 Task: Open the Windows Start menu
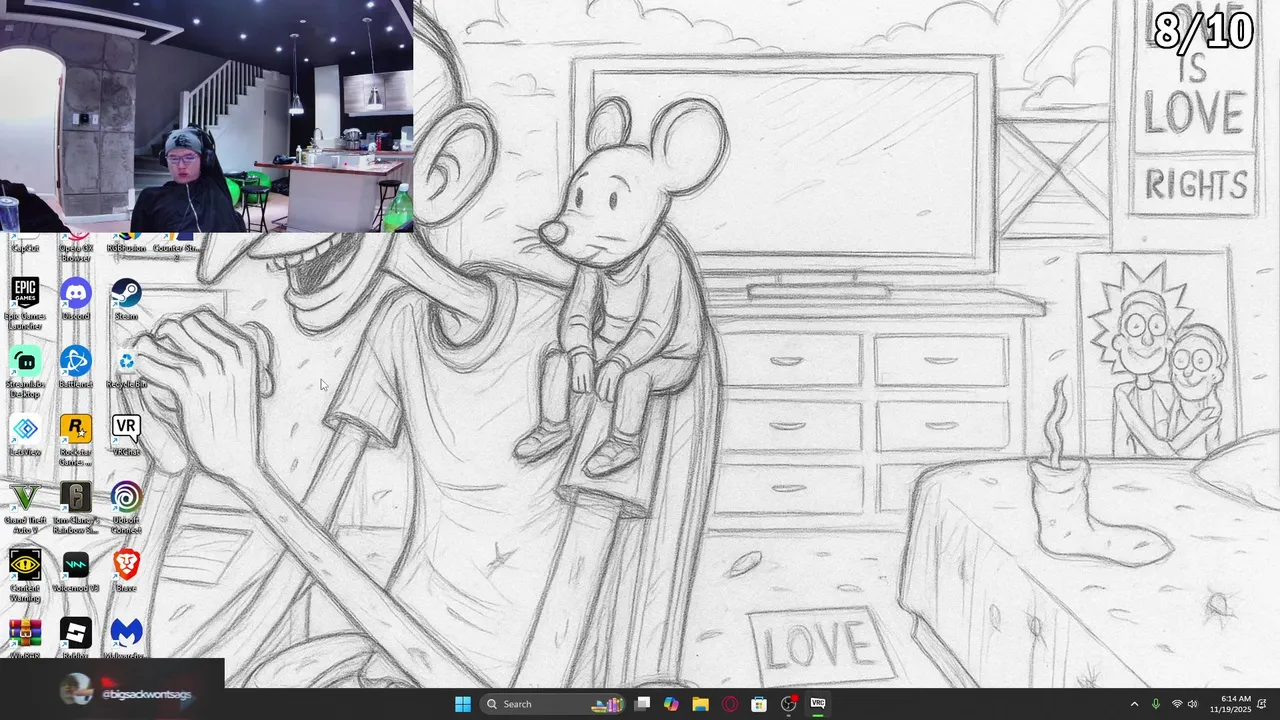463,704
